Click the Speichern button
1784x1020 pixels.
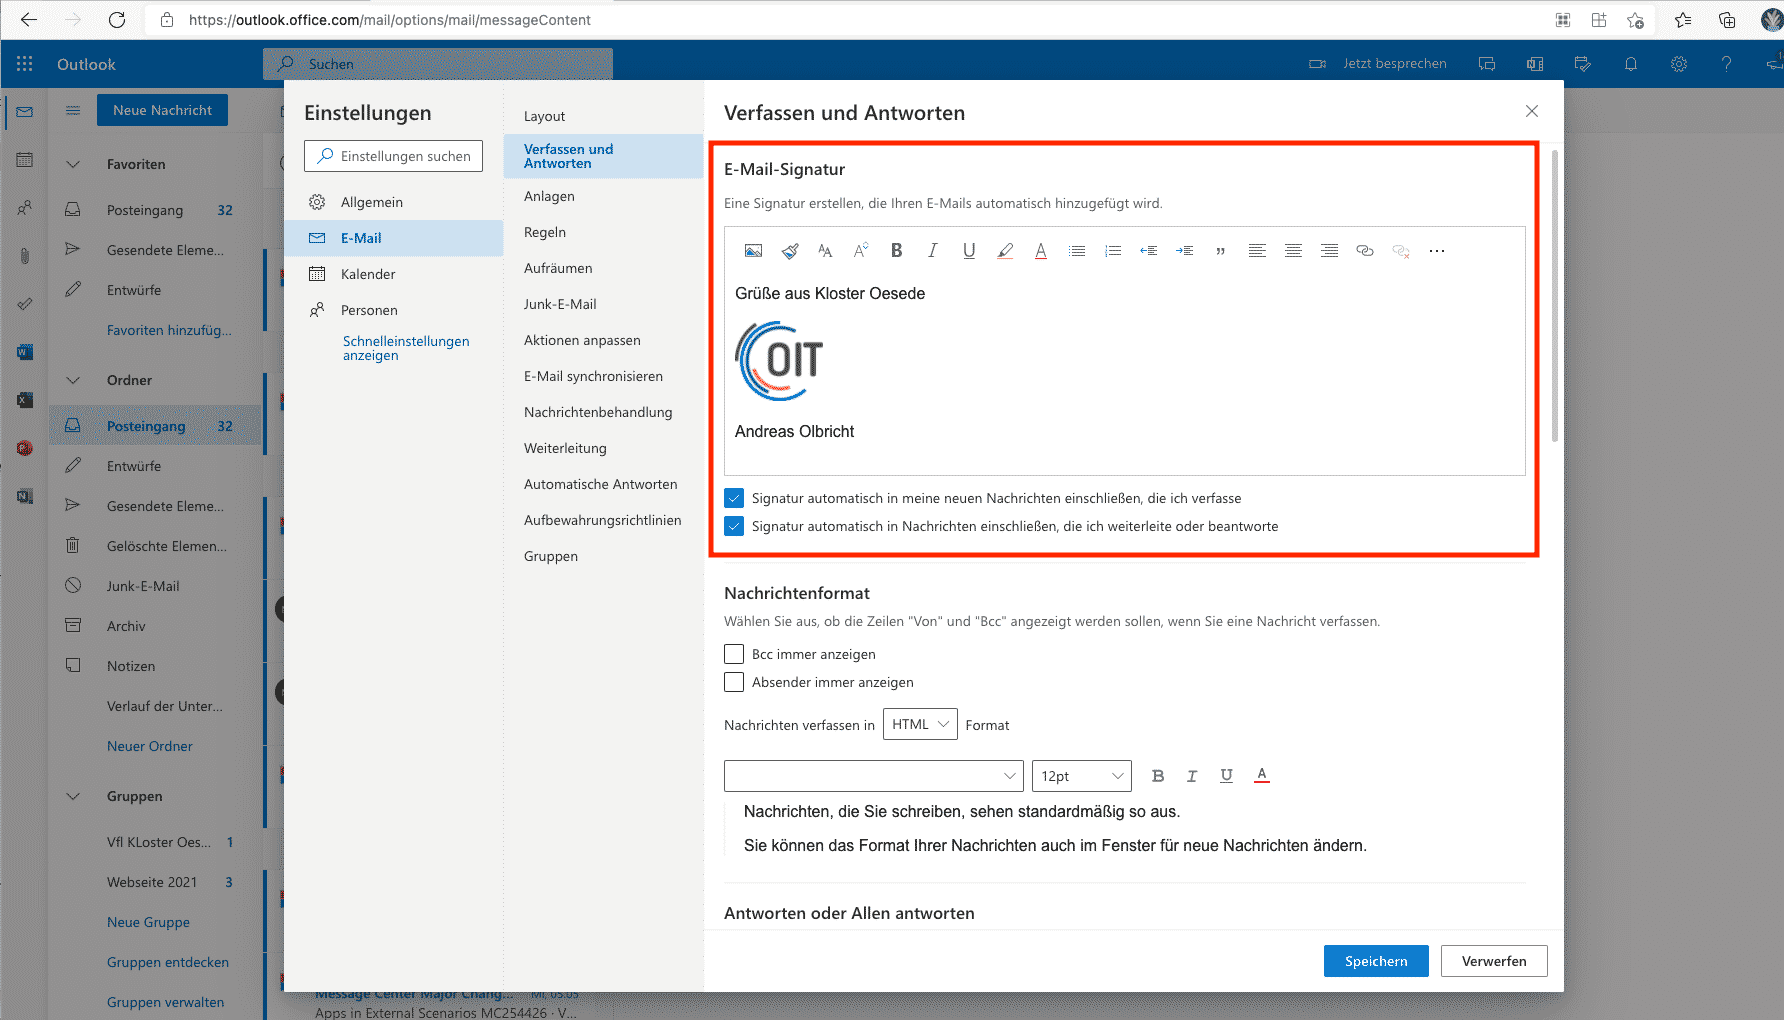point(1376,961)
